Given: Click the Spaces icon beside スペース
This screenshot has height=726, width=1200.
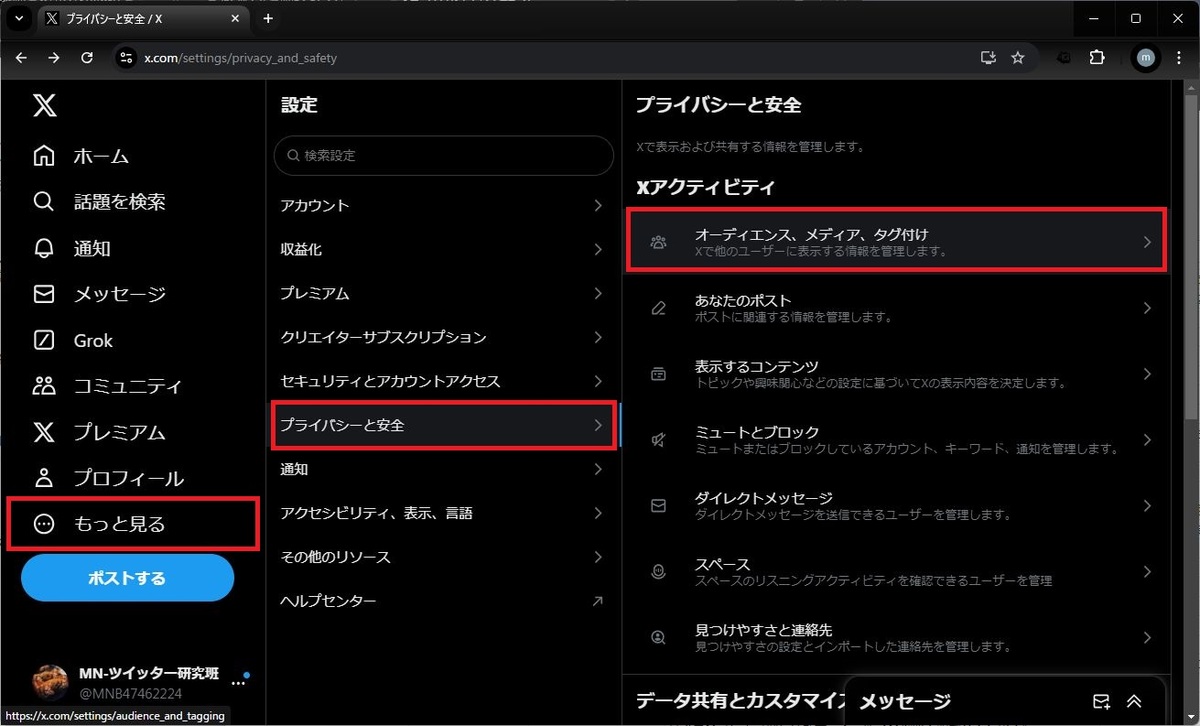Looking at the screenshot, I should pyautogui.click(x=658, y=572).
